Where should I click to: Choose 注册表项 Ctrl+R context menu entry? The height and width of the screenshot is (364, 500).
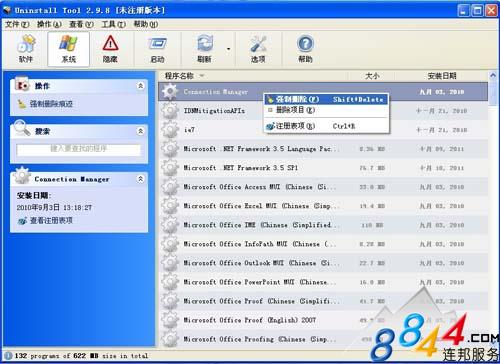coord(326,126)
